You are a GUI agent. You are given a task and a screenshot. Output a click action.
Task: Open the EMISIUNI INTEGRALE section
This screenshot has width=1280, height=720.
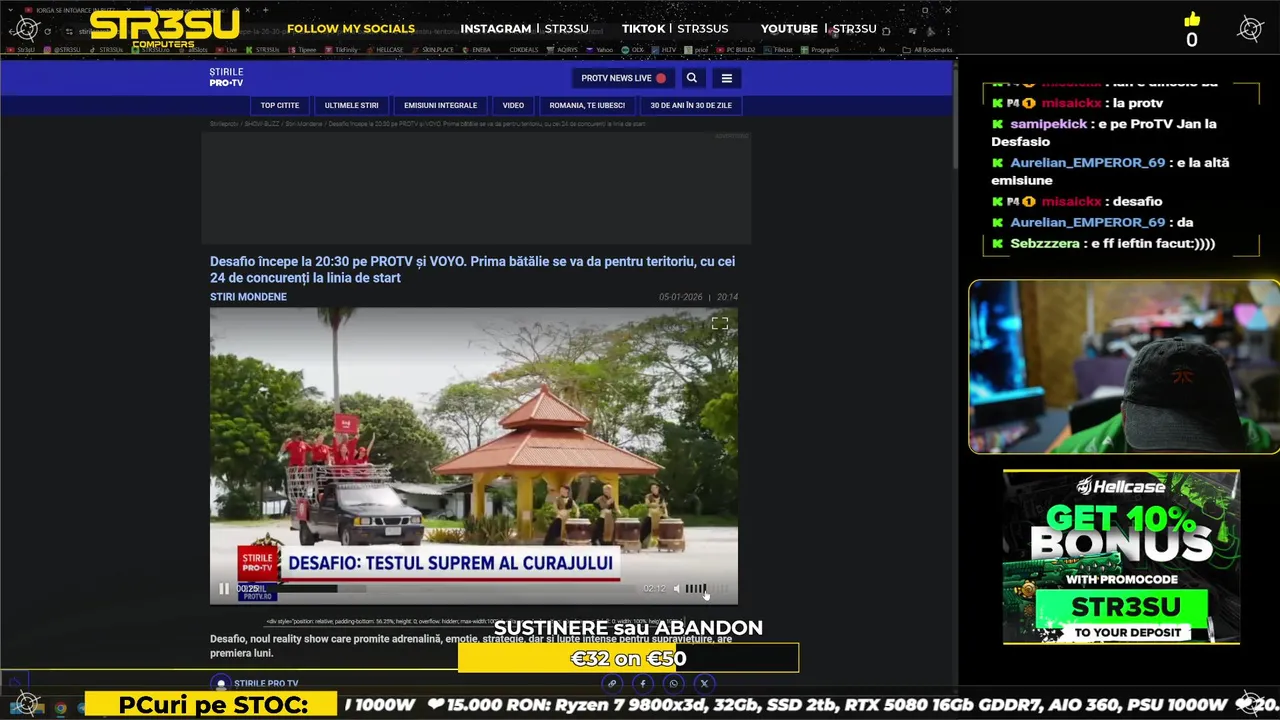coord(440,105)
